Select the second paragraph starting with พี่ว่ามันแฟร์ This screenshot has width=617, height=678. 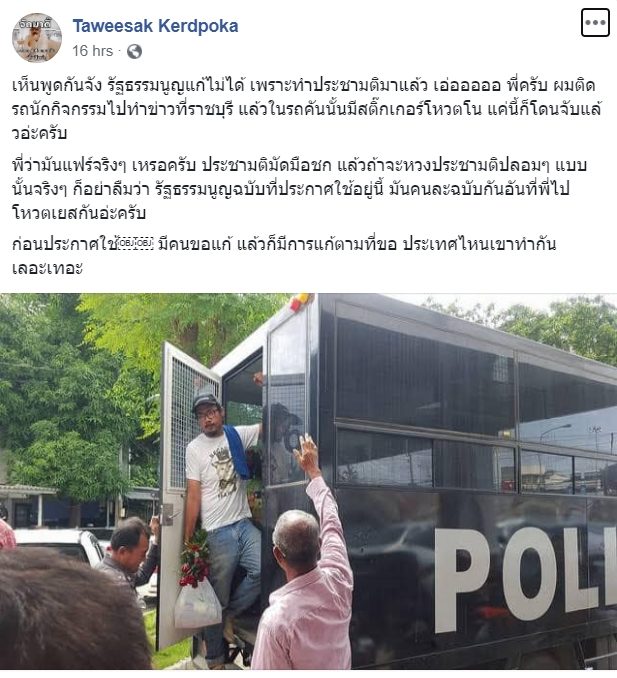299,189
